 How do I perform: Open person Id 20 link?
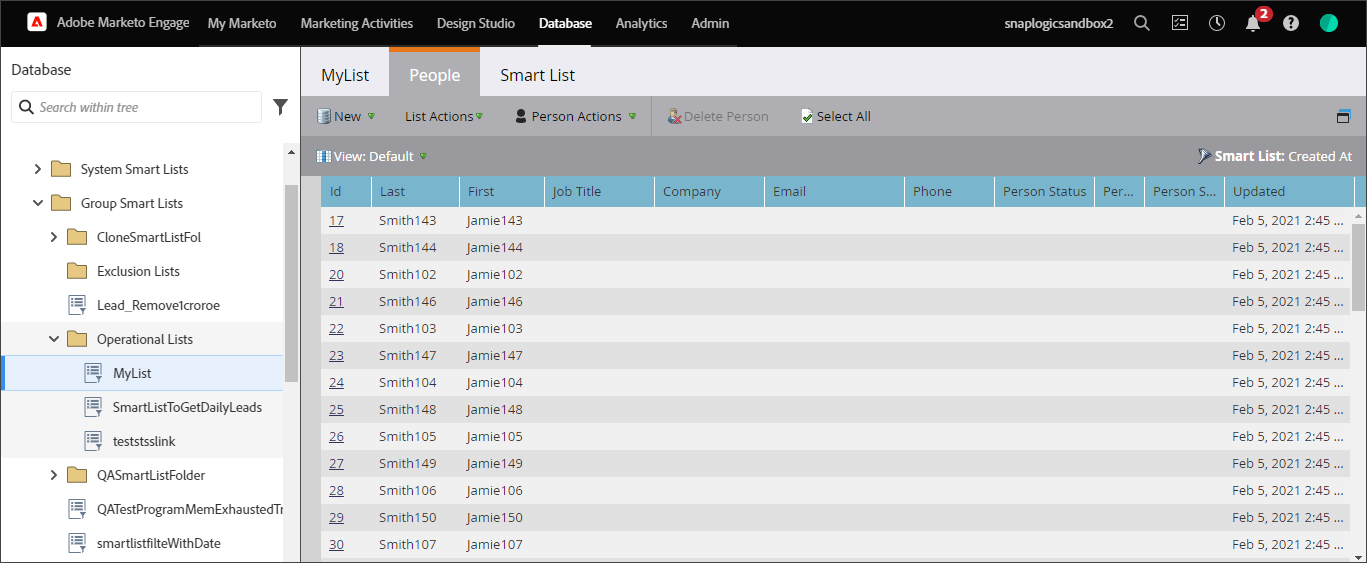pyautogui.click(x=336, y=274)
